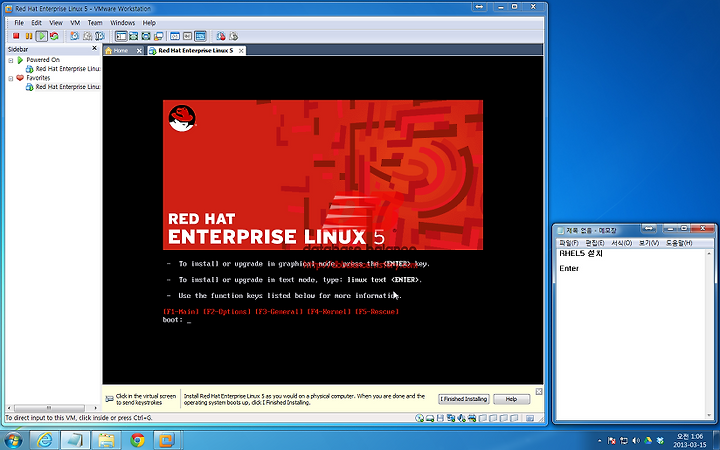Click the Summary view toolbar icon
The height and width of the screenshot is (450, 720).
click(x=175, y=36)
